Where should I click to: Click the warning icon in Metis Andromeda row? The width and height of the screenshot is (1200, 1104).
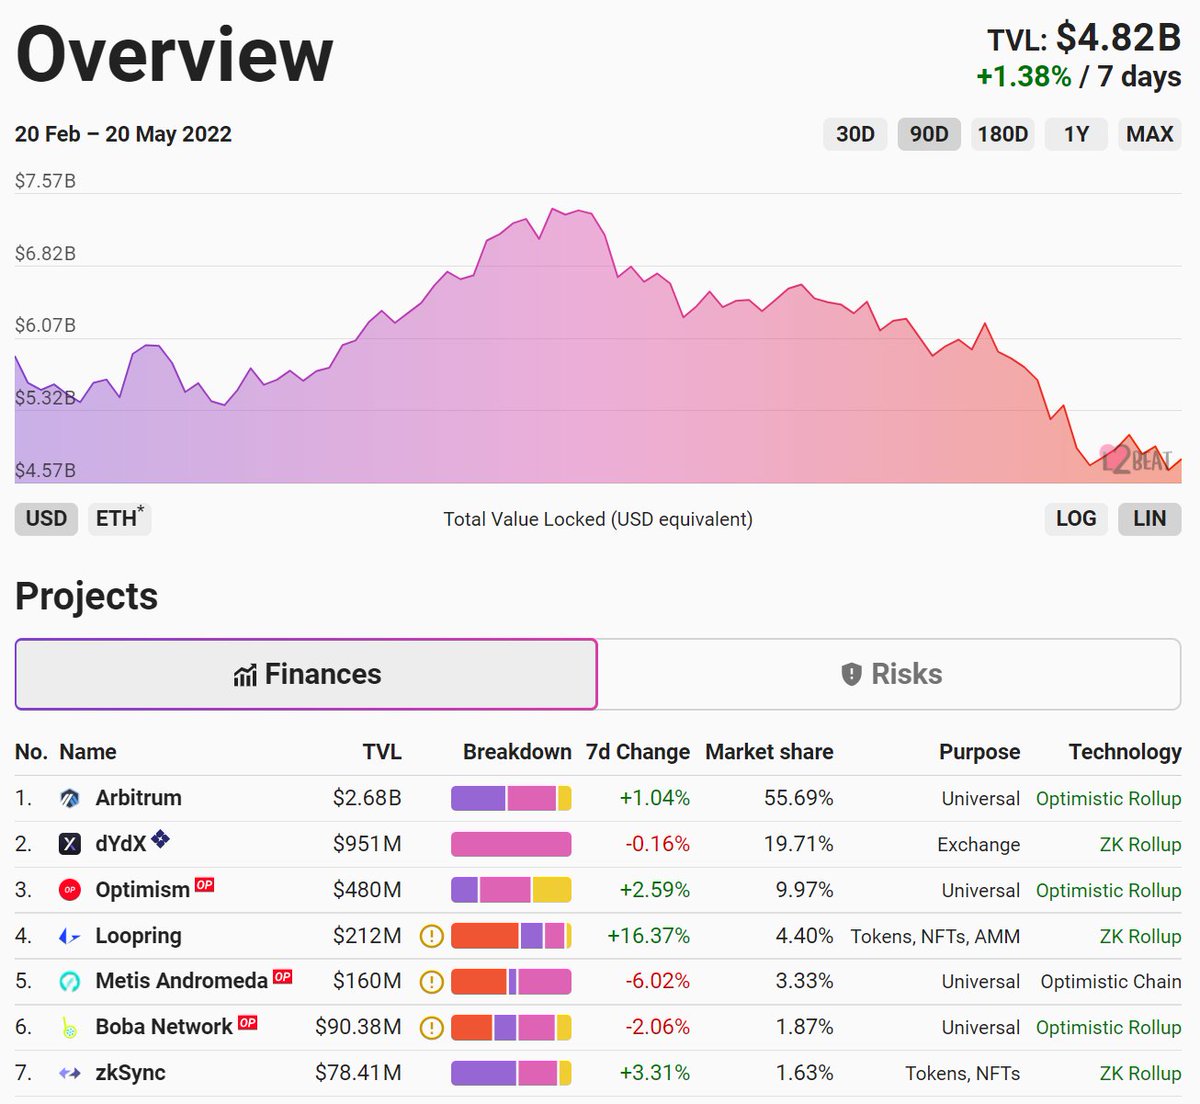tap(431, 982)
